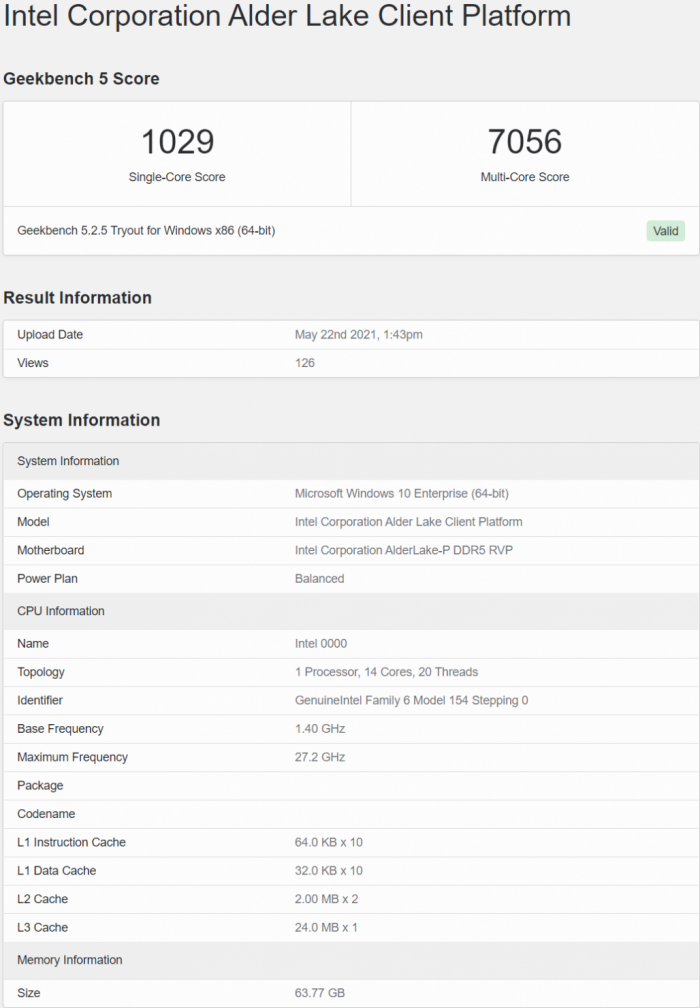Click the memory size 63.77 GB value
Viewport: 700px width, 1008px height.
[320, 993]
